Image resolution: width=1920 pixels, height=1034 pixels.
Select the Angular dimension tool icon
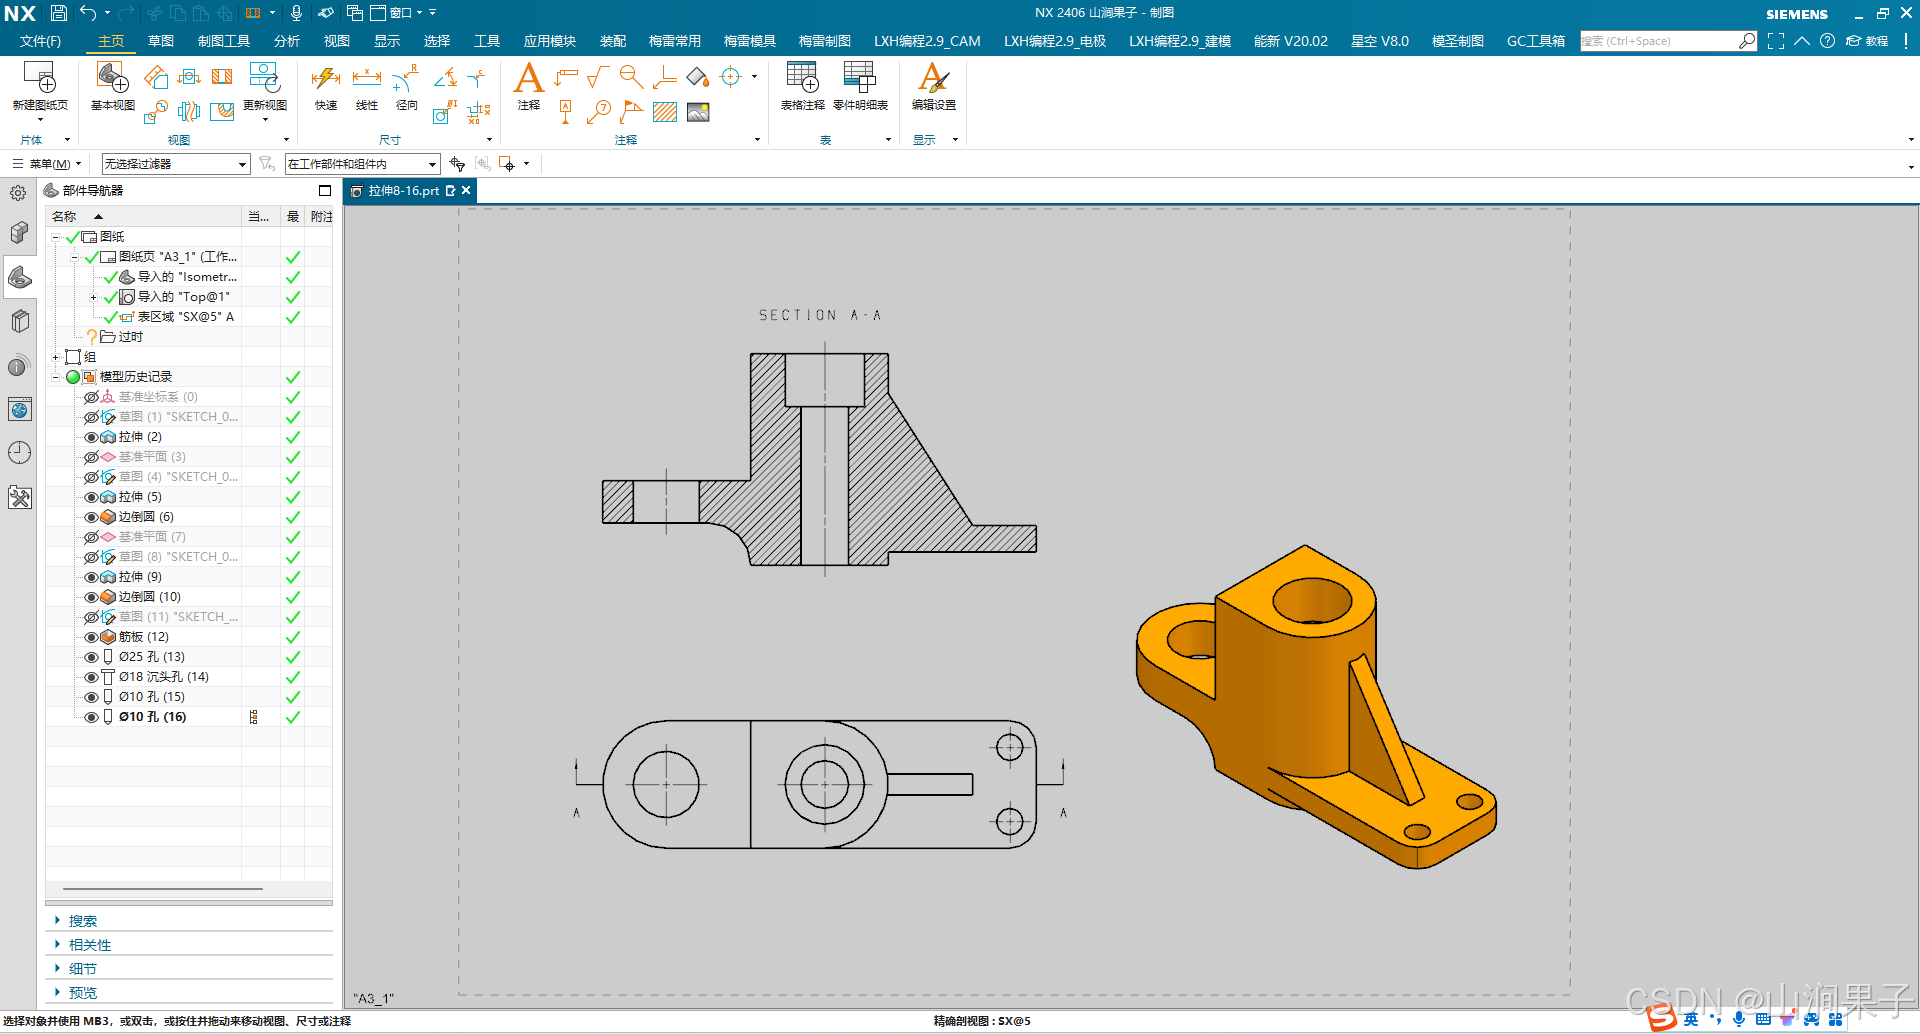tap(445, 77)
